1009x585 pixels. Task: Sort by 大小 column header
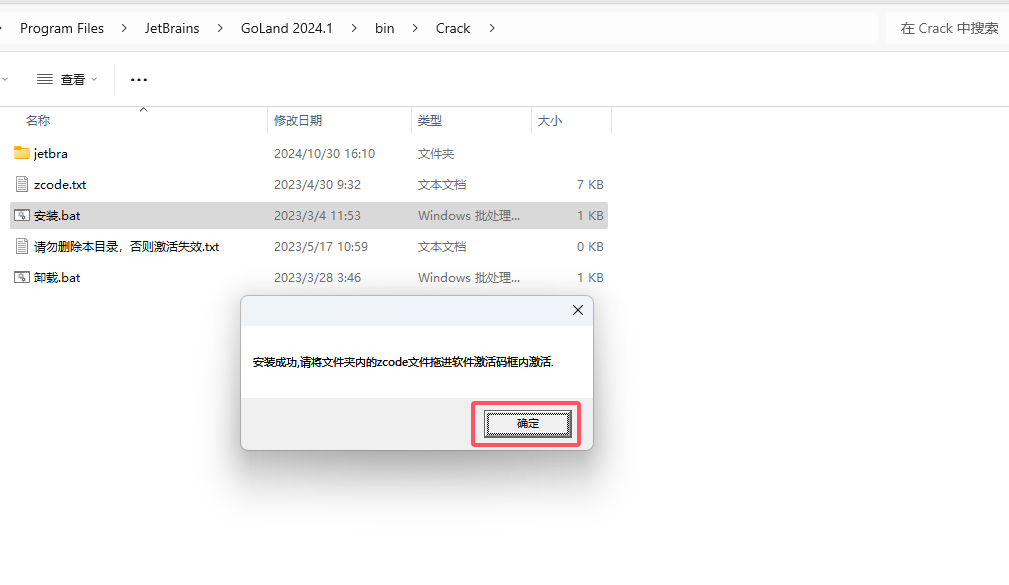tap(550, 120)
